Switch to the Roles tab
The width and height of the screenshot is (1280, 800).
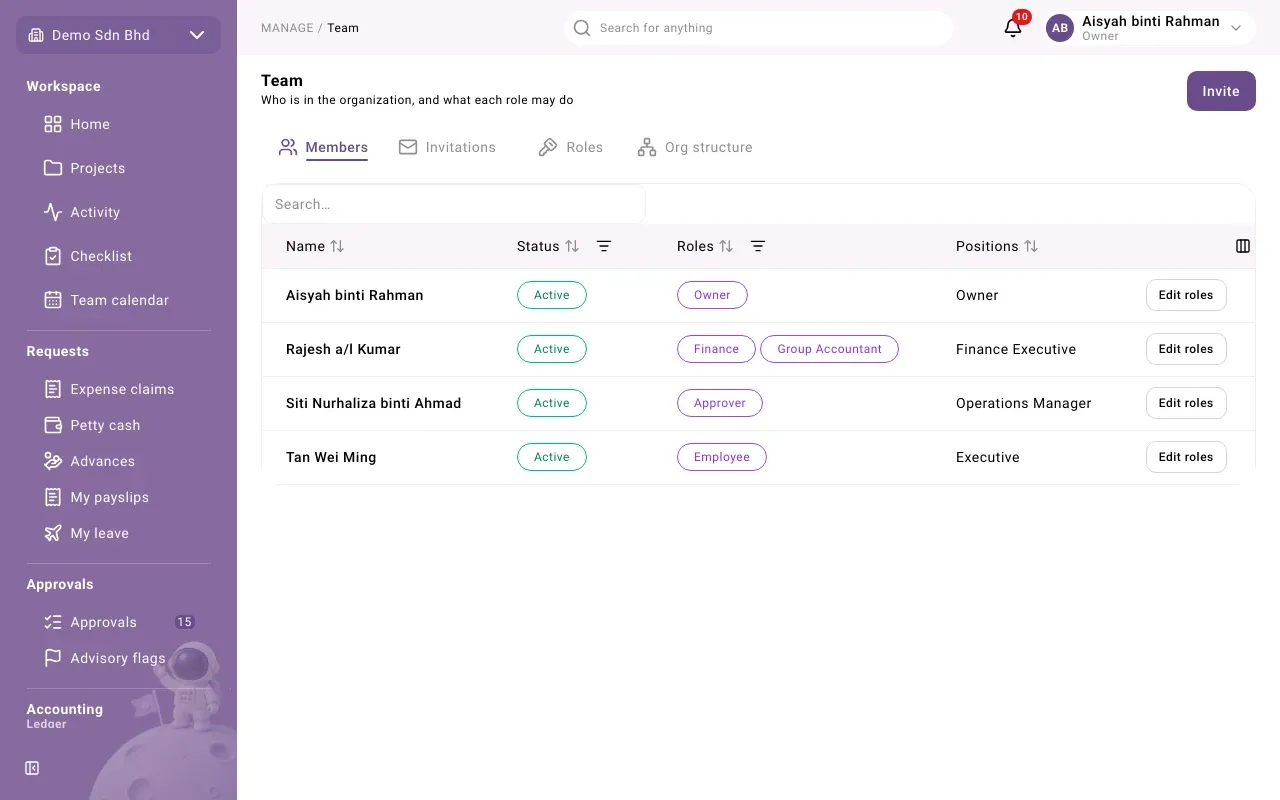pos(571,147)
